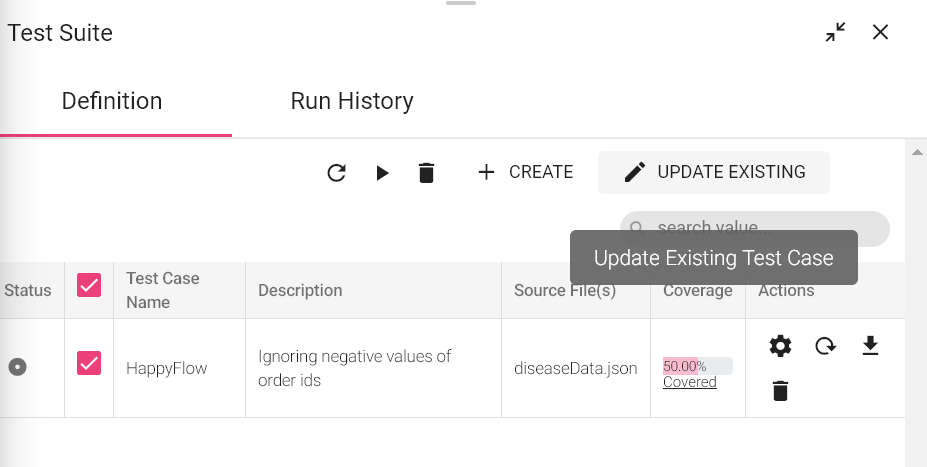927x467 pixels.
Task: Click the CREATE button
Action: pyautogui.click(x=525, y=172)
